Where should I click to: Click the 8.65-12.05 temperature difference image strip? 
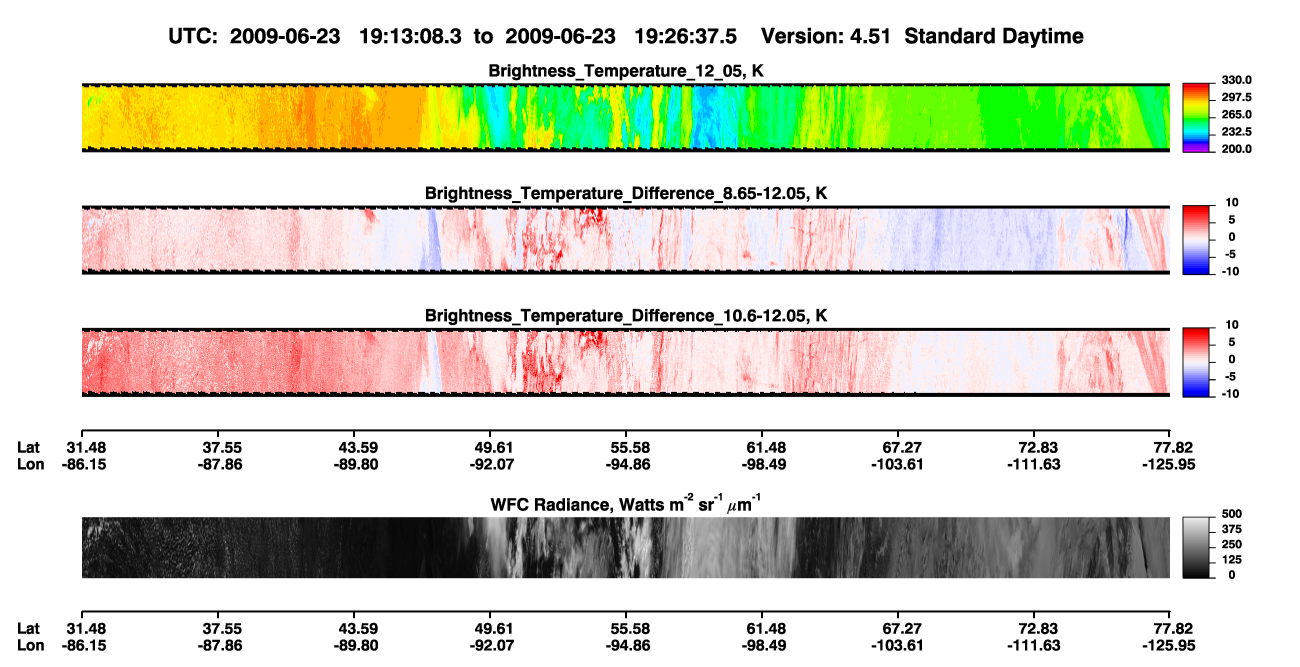tap(626, 240)
